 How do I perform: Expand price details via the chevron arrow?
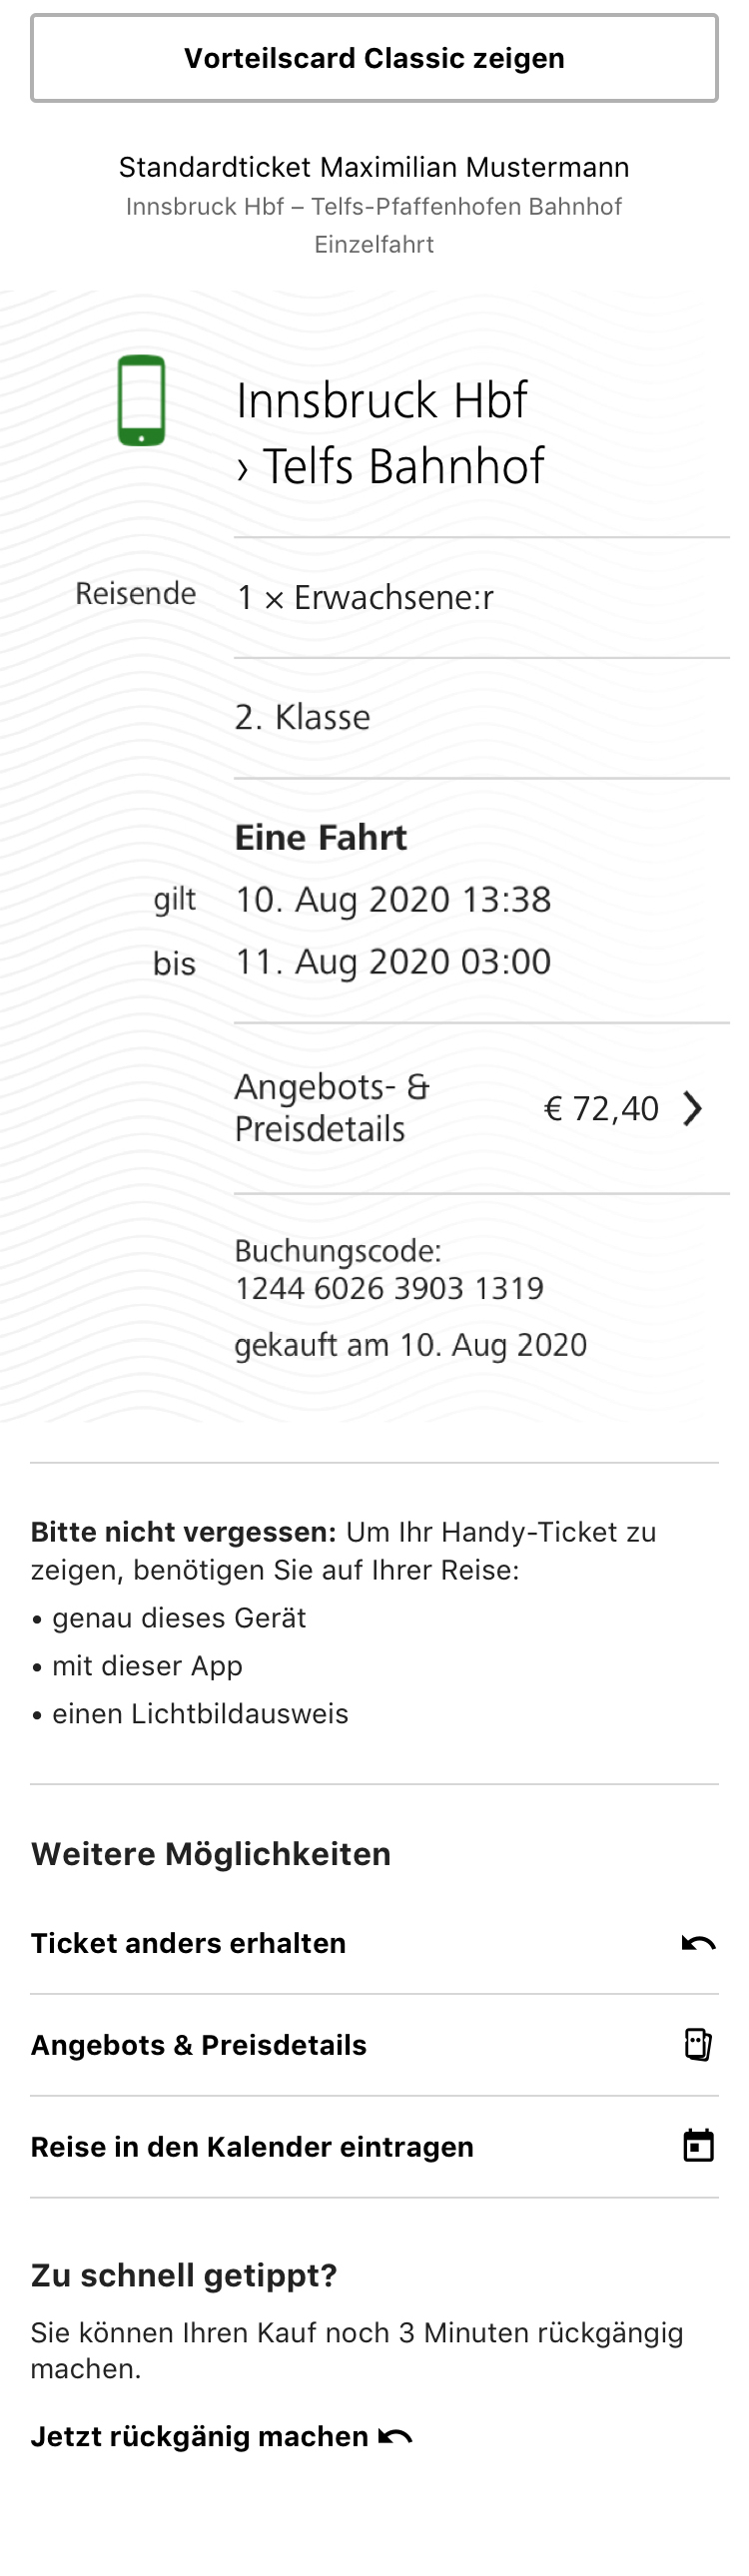click(692, 1108)
